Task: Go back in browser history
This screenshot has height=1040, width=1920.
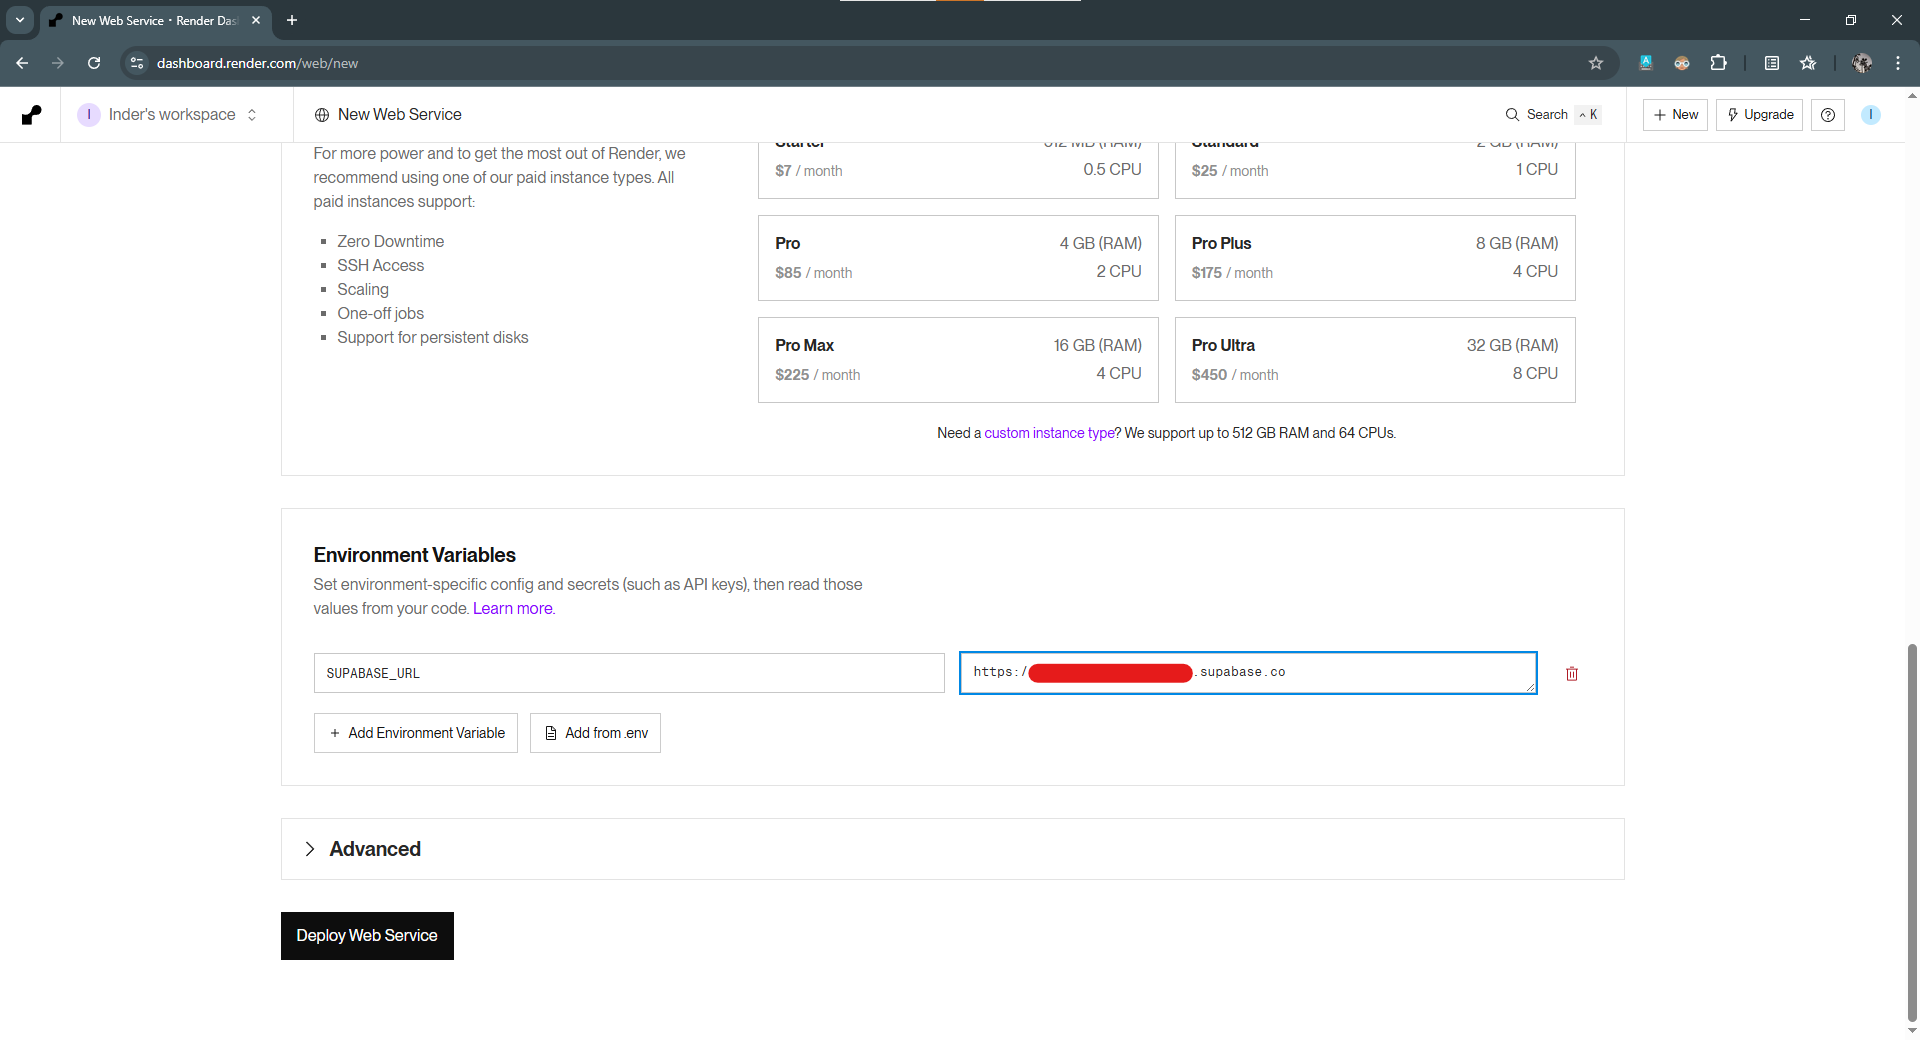Action: (x=22, y=63)
